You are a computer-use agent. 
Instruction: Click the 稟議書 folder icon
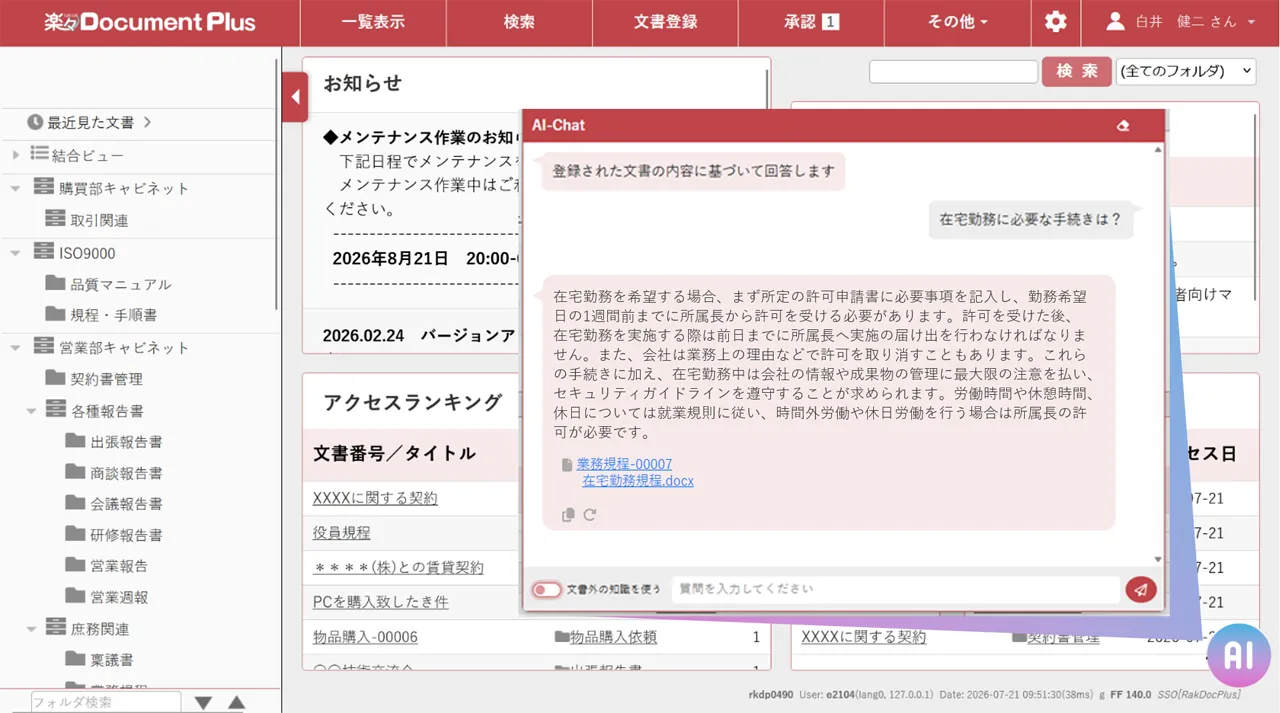click(x=75, y=658)
